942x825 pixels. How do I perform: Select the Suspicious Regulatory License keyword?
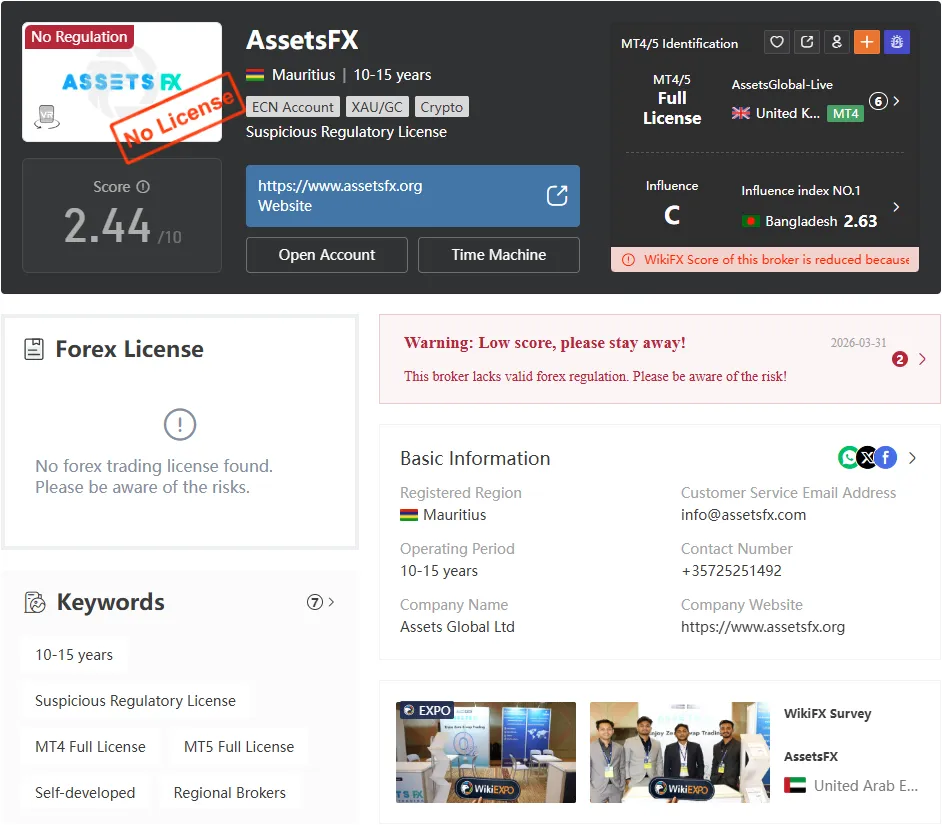point(135,701)
